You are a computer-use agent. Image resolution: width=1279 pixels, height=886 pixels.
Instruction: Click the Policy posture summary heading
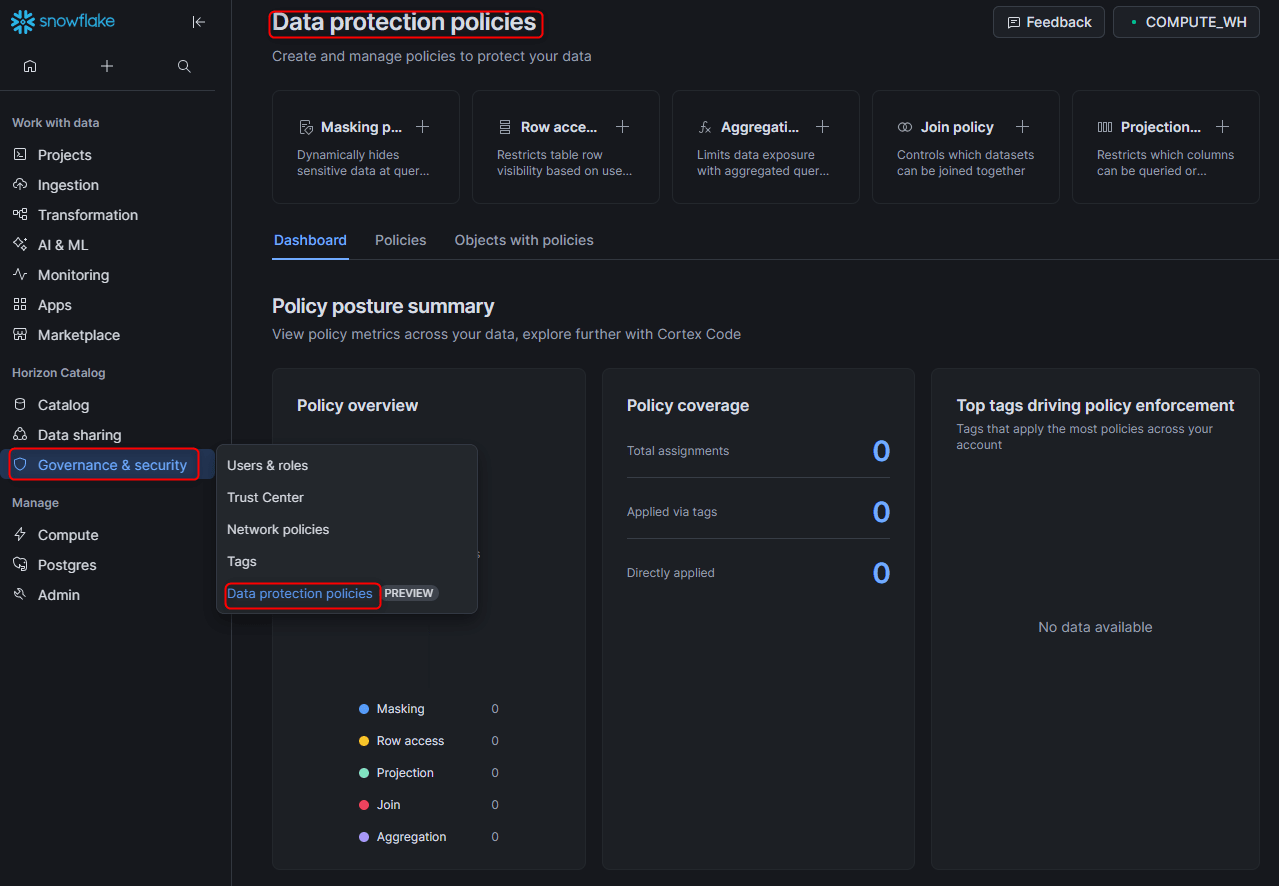click(x=383, y=306)
